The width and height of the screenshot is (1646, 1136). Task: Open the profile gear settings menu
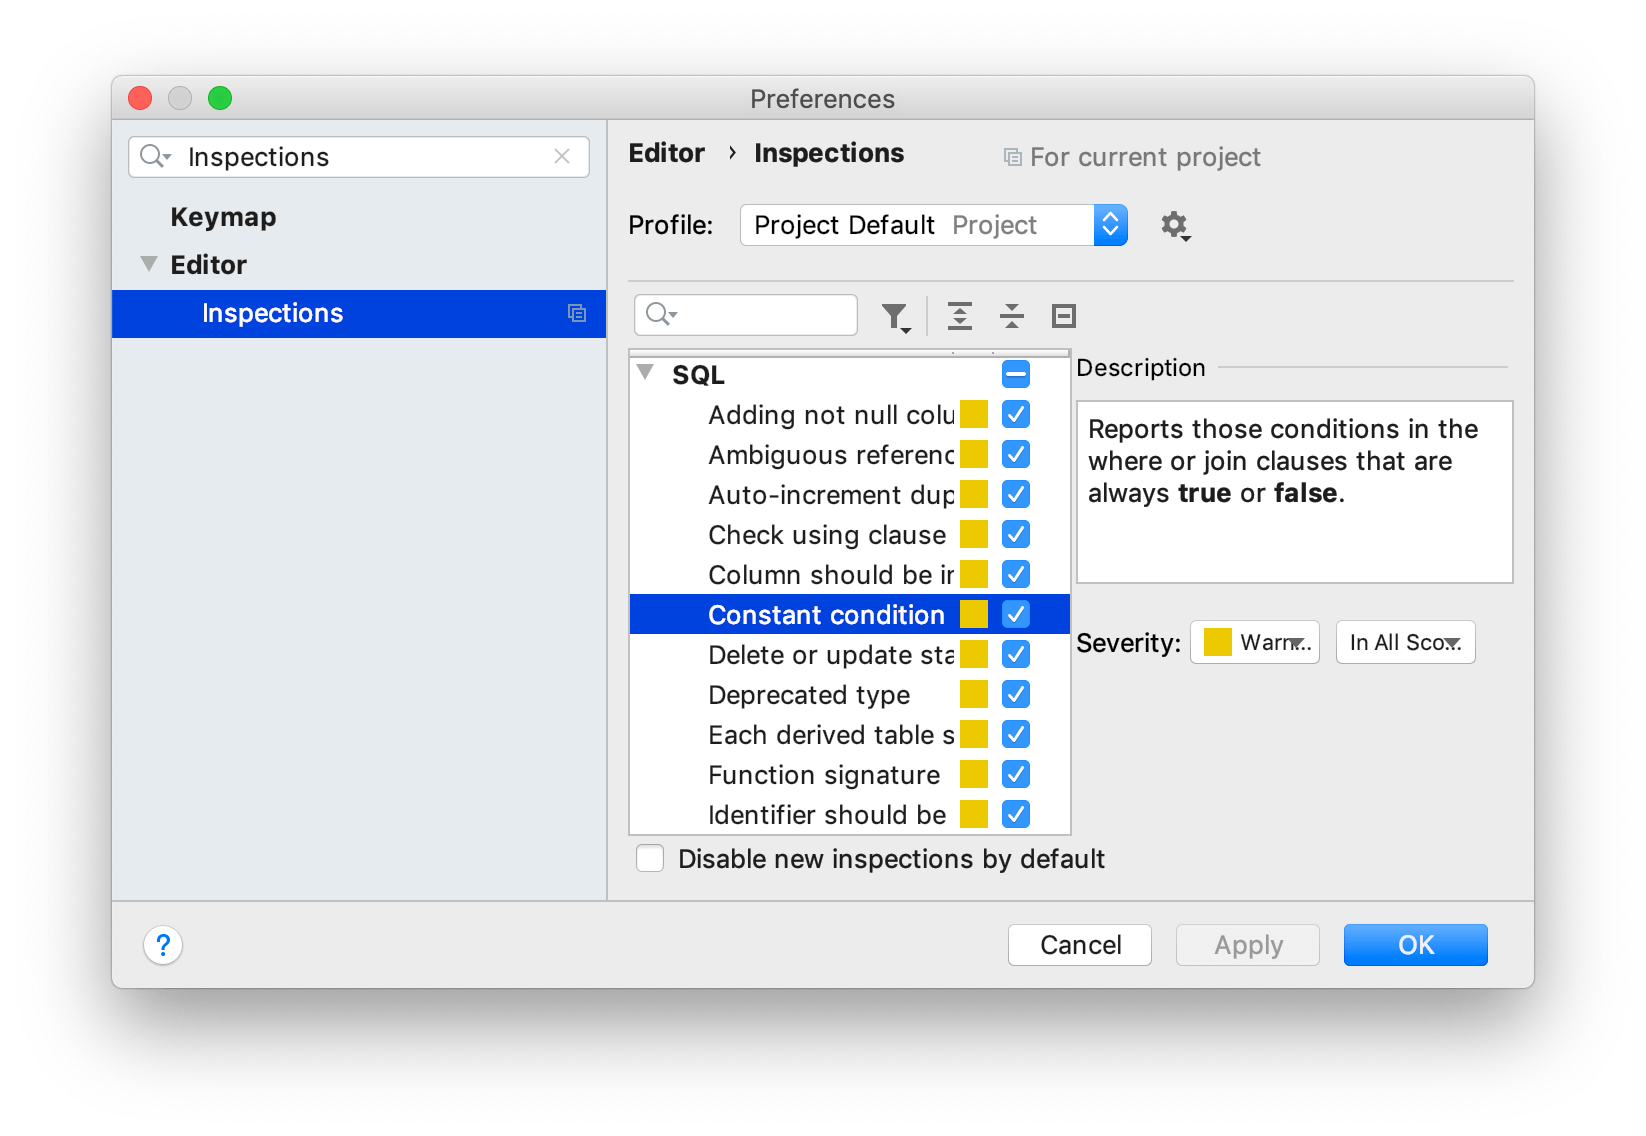pyautogui.click(x=1175, y=225)
